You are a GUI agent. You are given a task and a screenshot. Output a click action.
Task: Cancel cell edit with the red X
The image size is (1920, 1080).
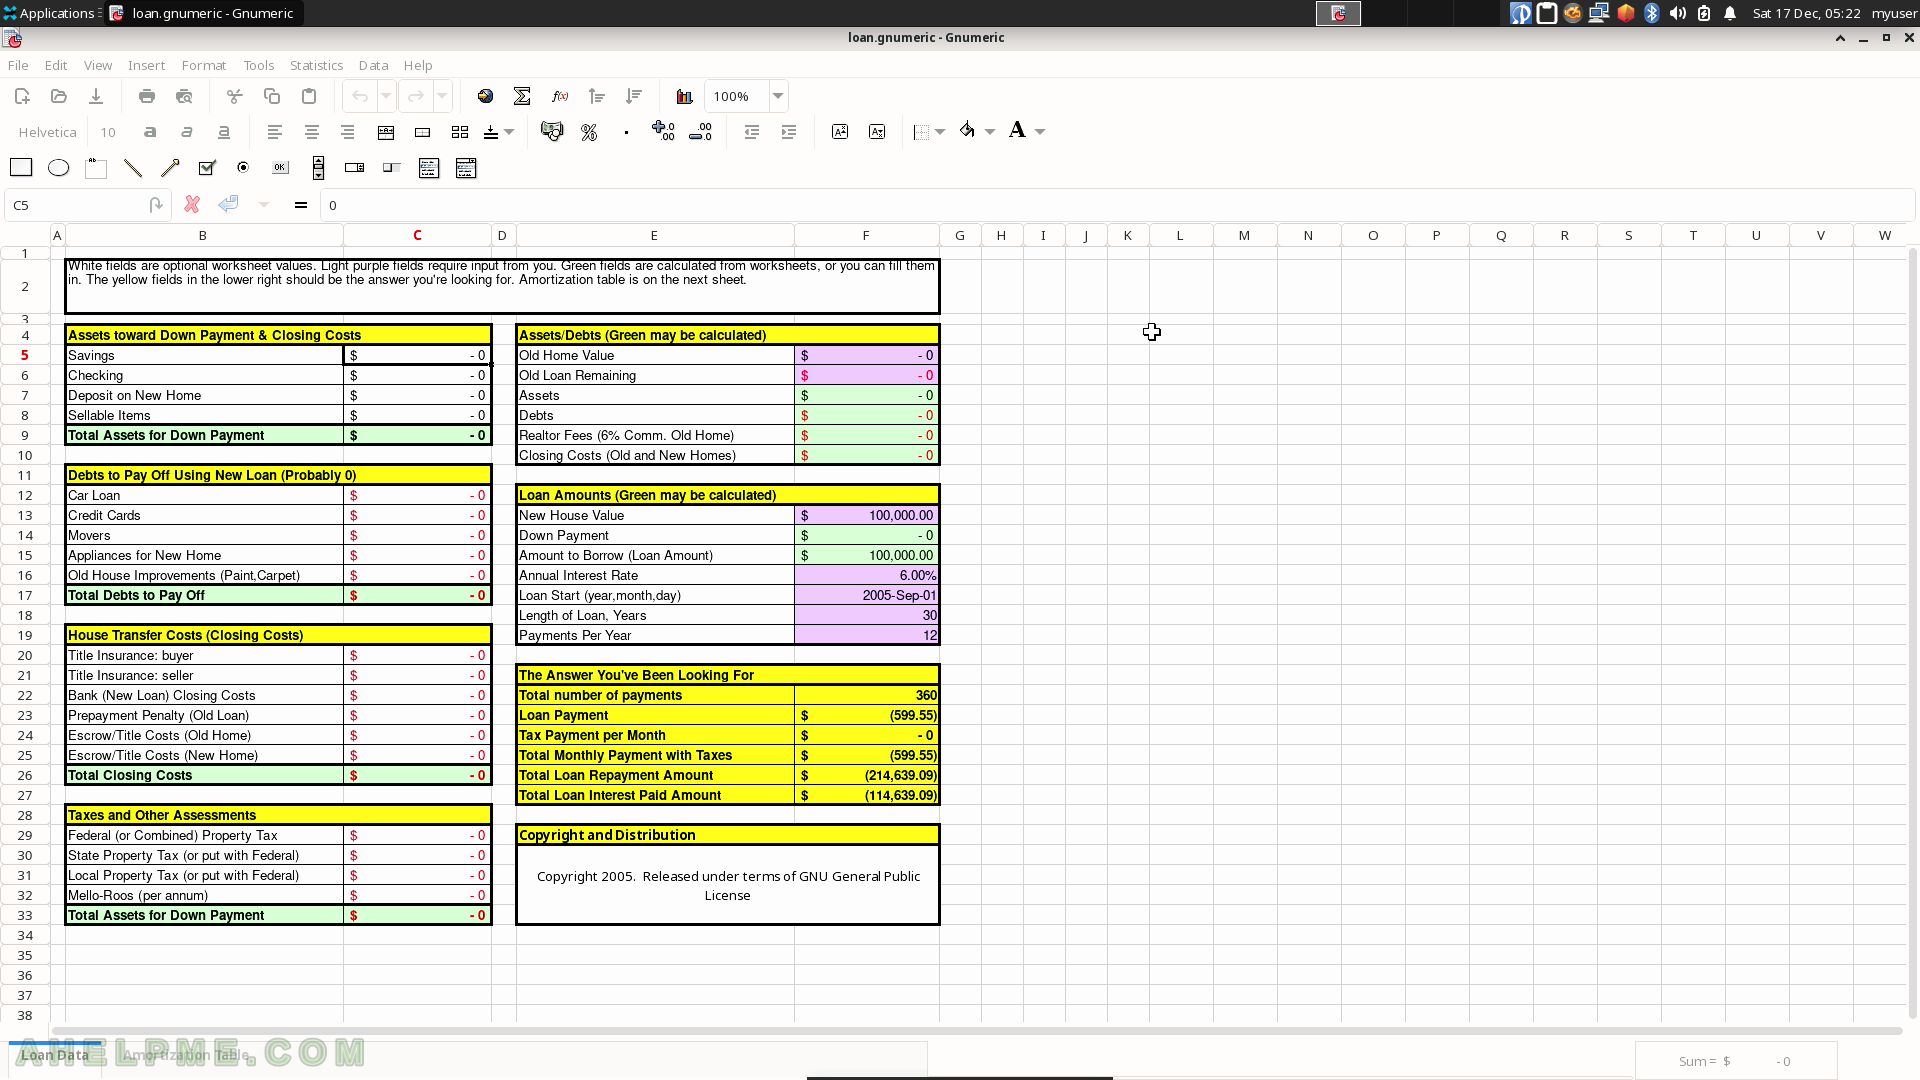pos(192,204)
